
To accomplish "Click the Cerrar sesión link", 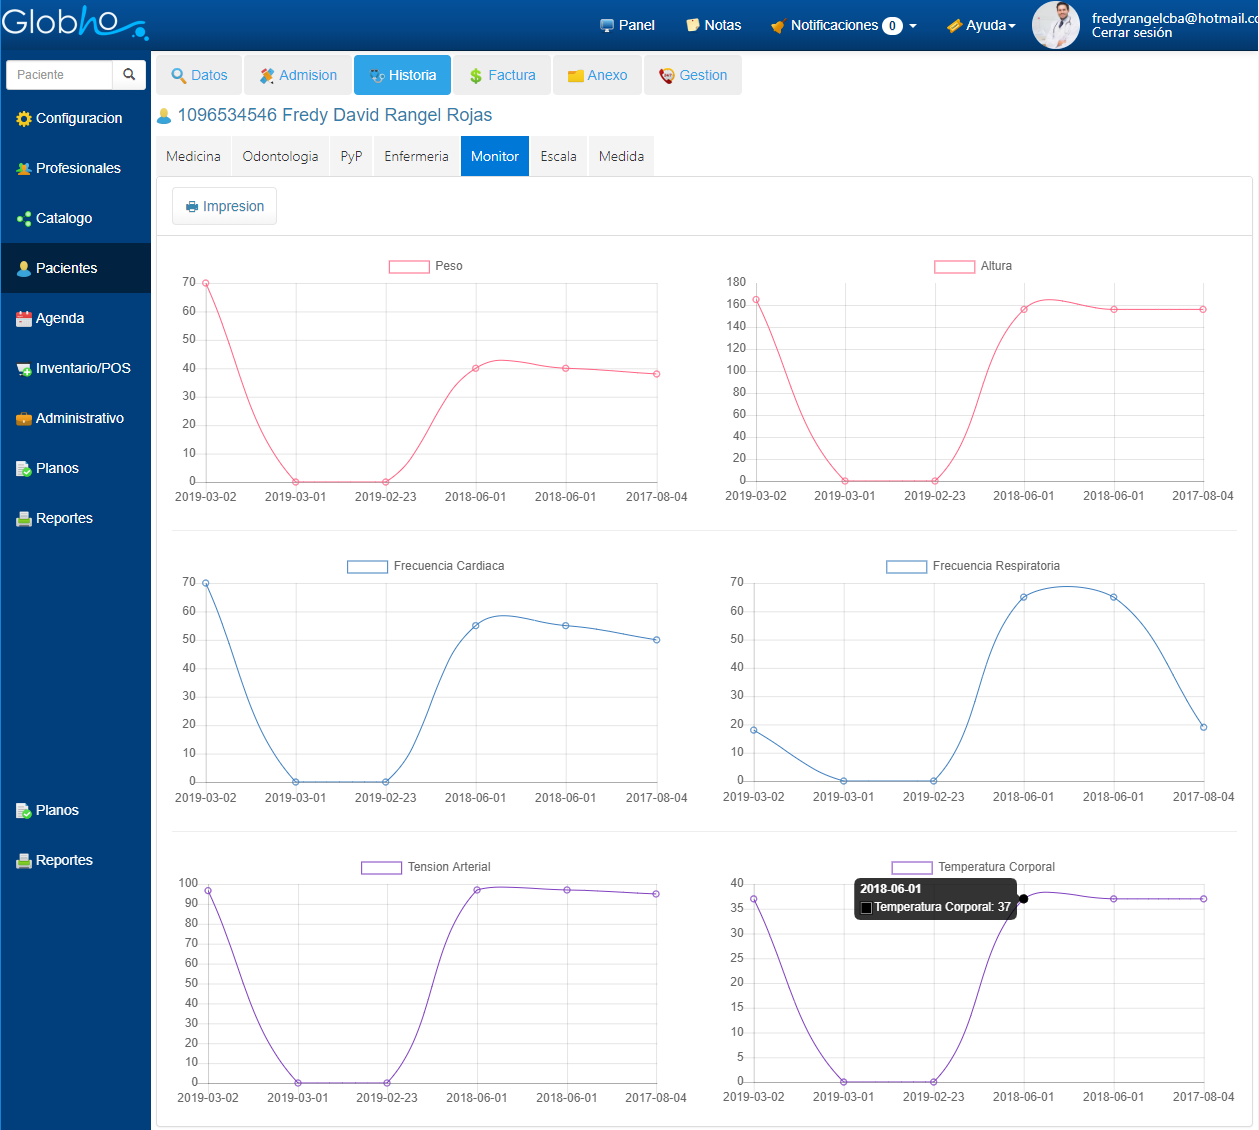I will [x=1131, y=33].
